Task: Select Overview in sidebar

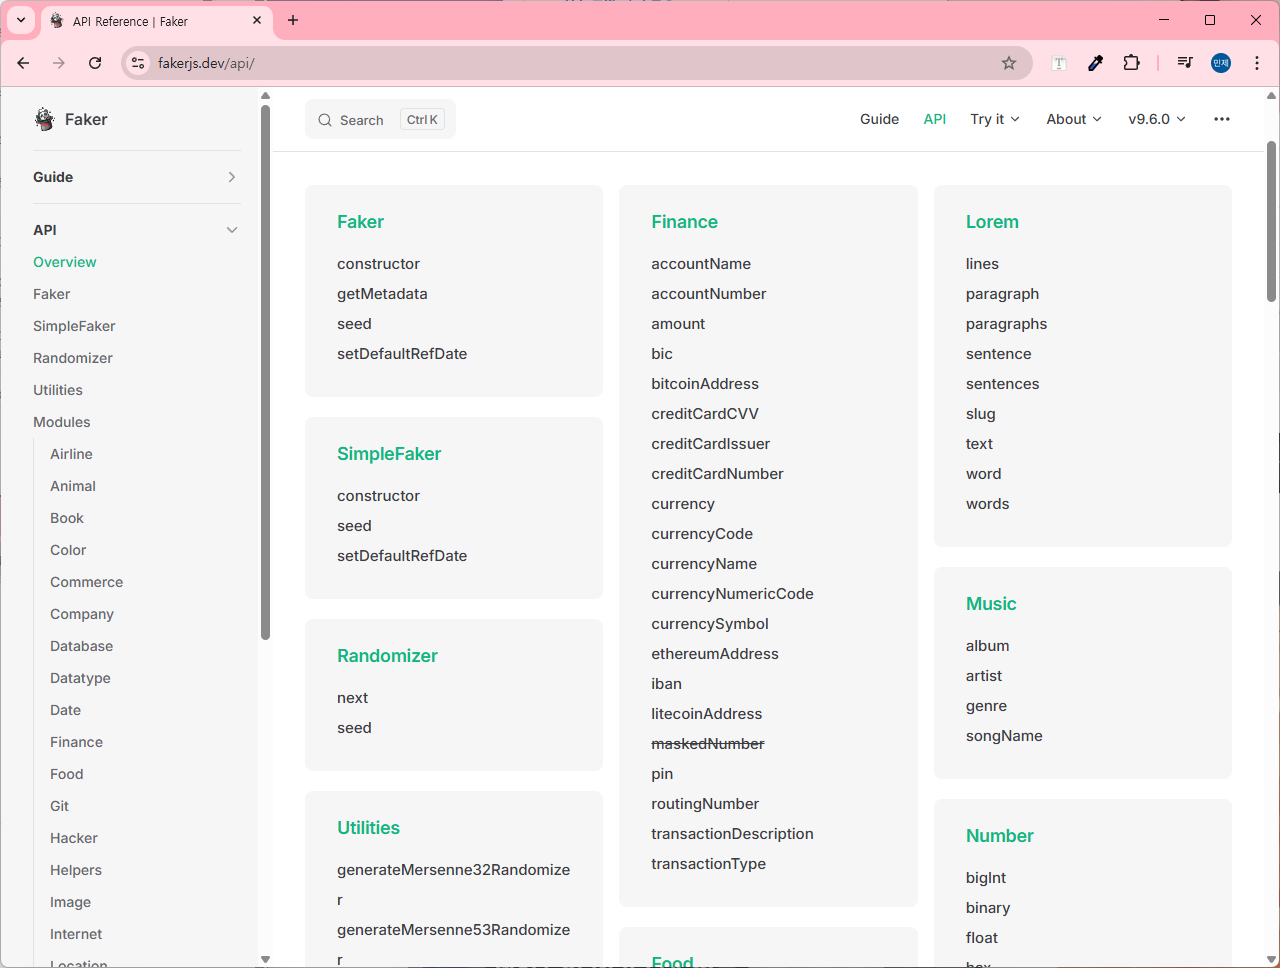Action: click(x=65, y=262)
